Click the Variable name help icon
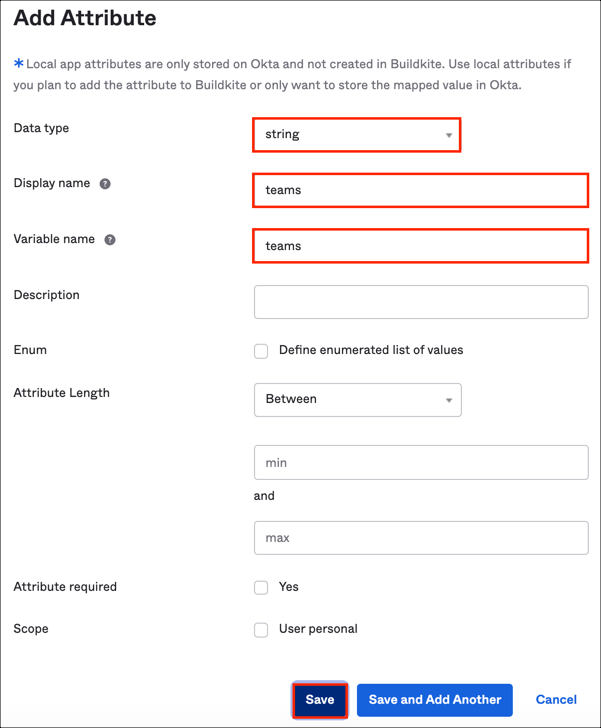Screen dimensions: 601x728 110,240
